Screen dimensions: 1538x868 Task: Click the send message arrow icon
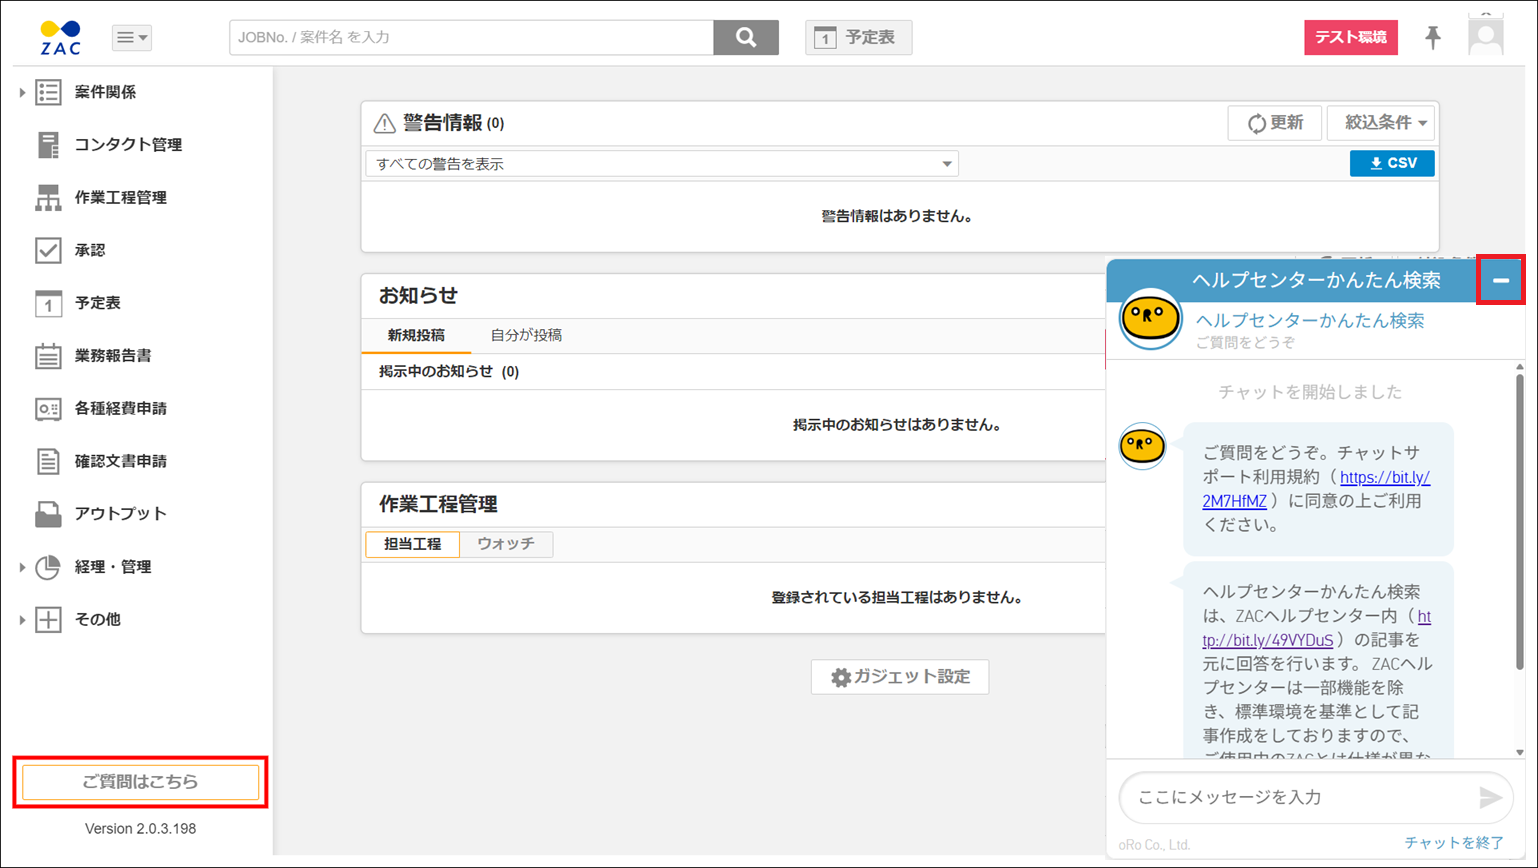point(1490,797)
